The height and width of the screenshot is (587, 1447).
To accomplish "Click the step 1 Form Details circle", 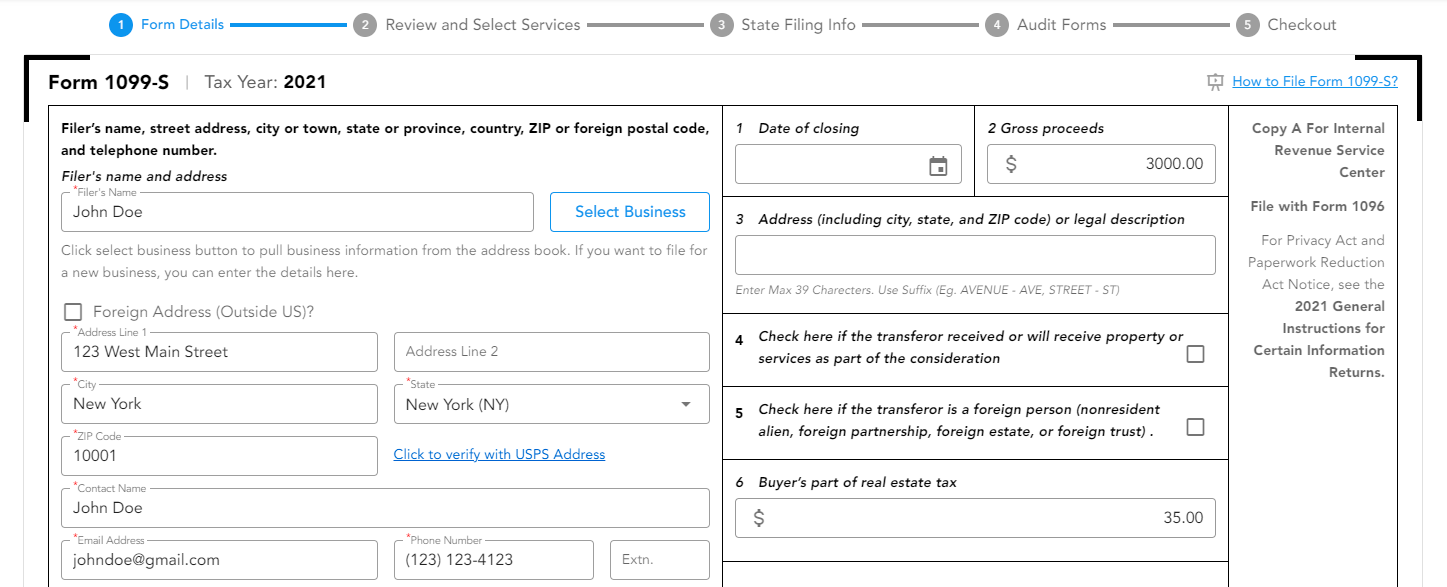I will tap(121, 25).
